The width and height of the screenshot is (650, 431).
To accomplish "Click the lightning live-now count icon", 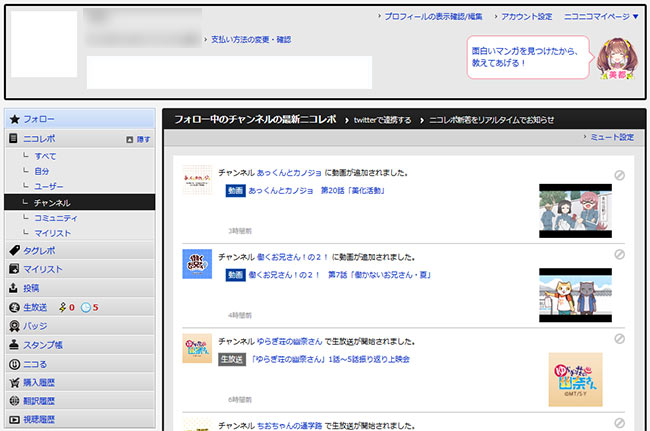I will click(62, 307).
